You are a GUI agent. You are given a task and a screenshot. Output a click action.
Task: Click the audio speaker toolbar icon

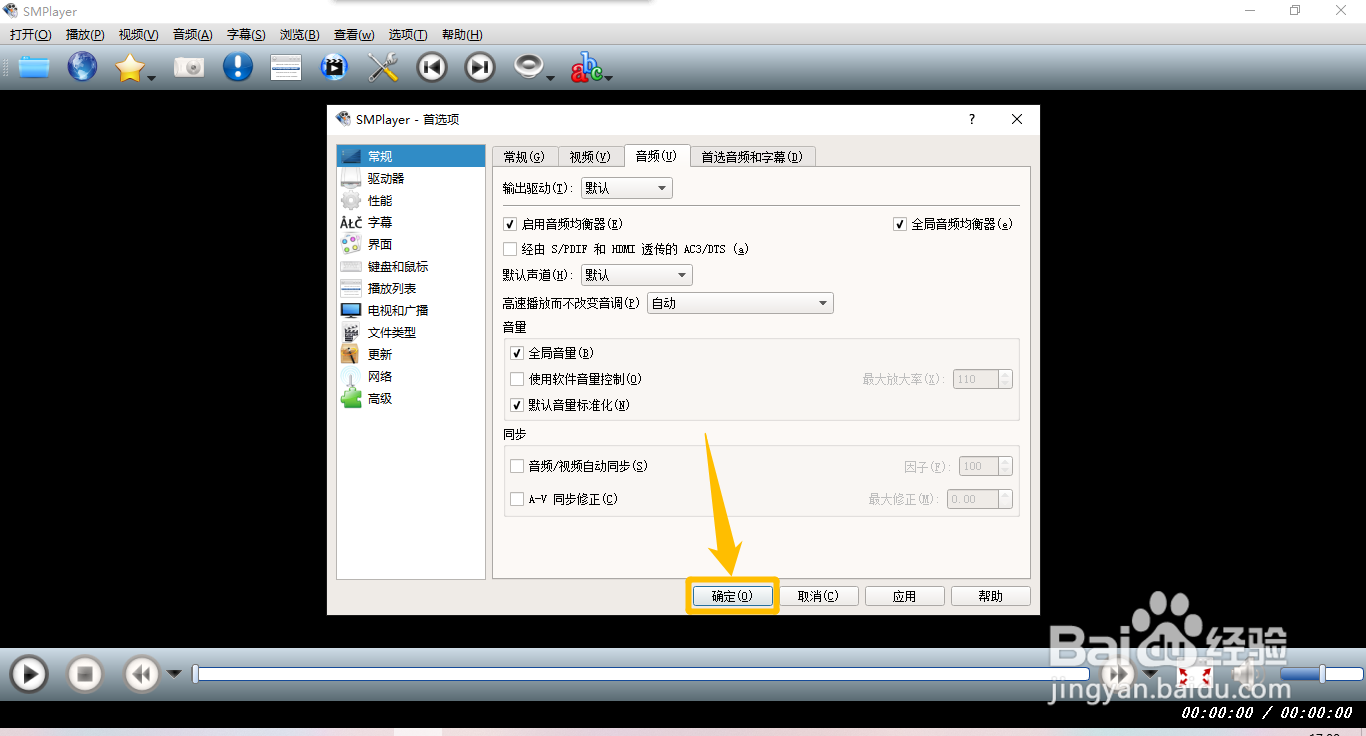pos(528,66)
